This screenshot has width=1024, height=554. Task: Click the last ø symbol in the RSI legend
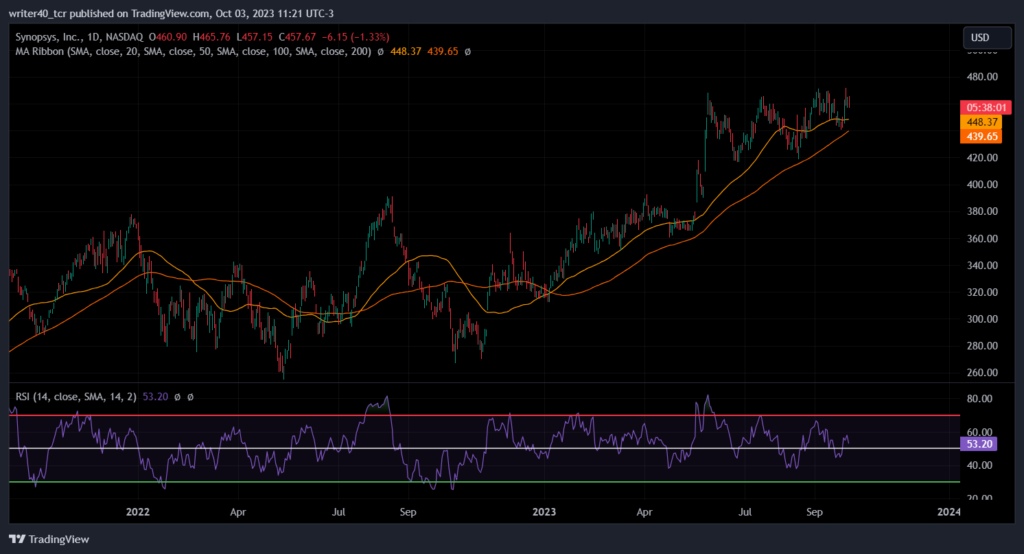(190, 397)
